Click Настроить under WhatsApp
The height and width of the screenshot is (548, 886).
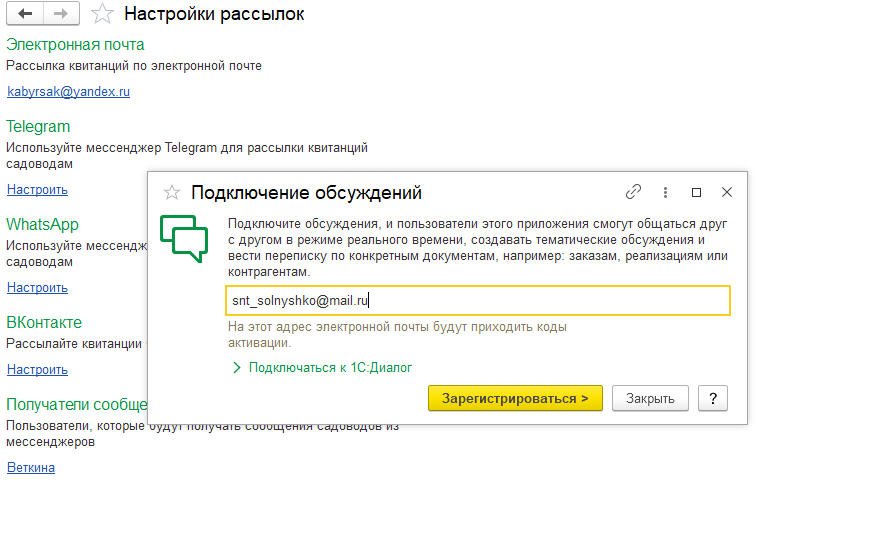[x=37, y=288]
